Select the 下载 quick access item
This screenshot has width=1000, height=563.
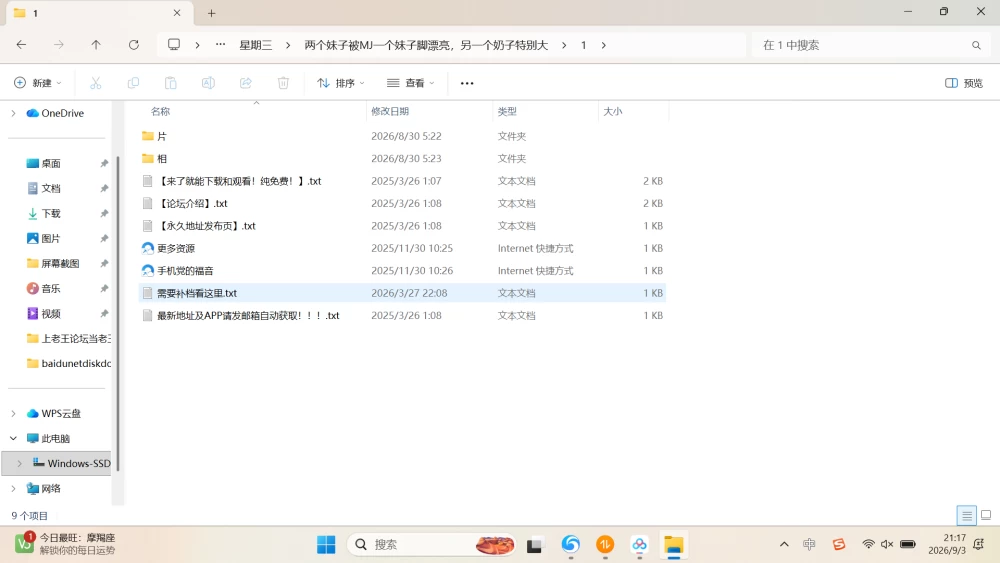click(51, 214)
